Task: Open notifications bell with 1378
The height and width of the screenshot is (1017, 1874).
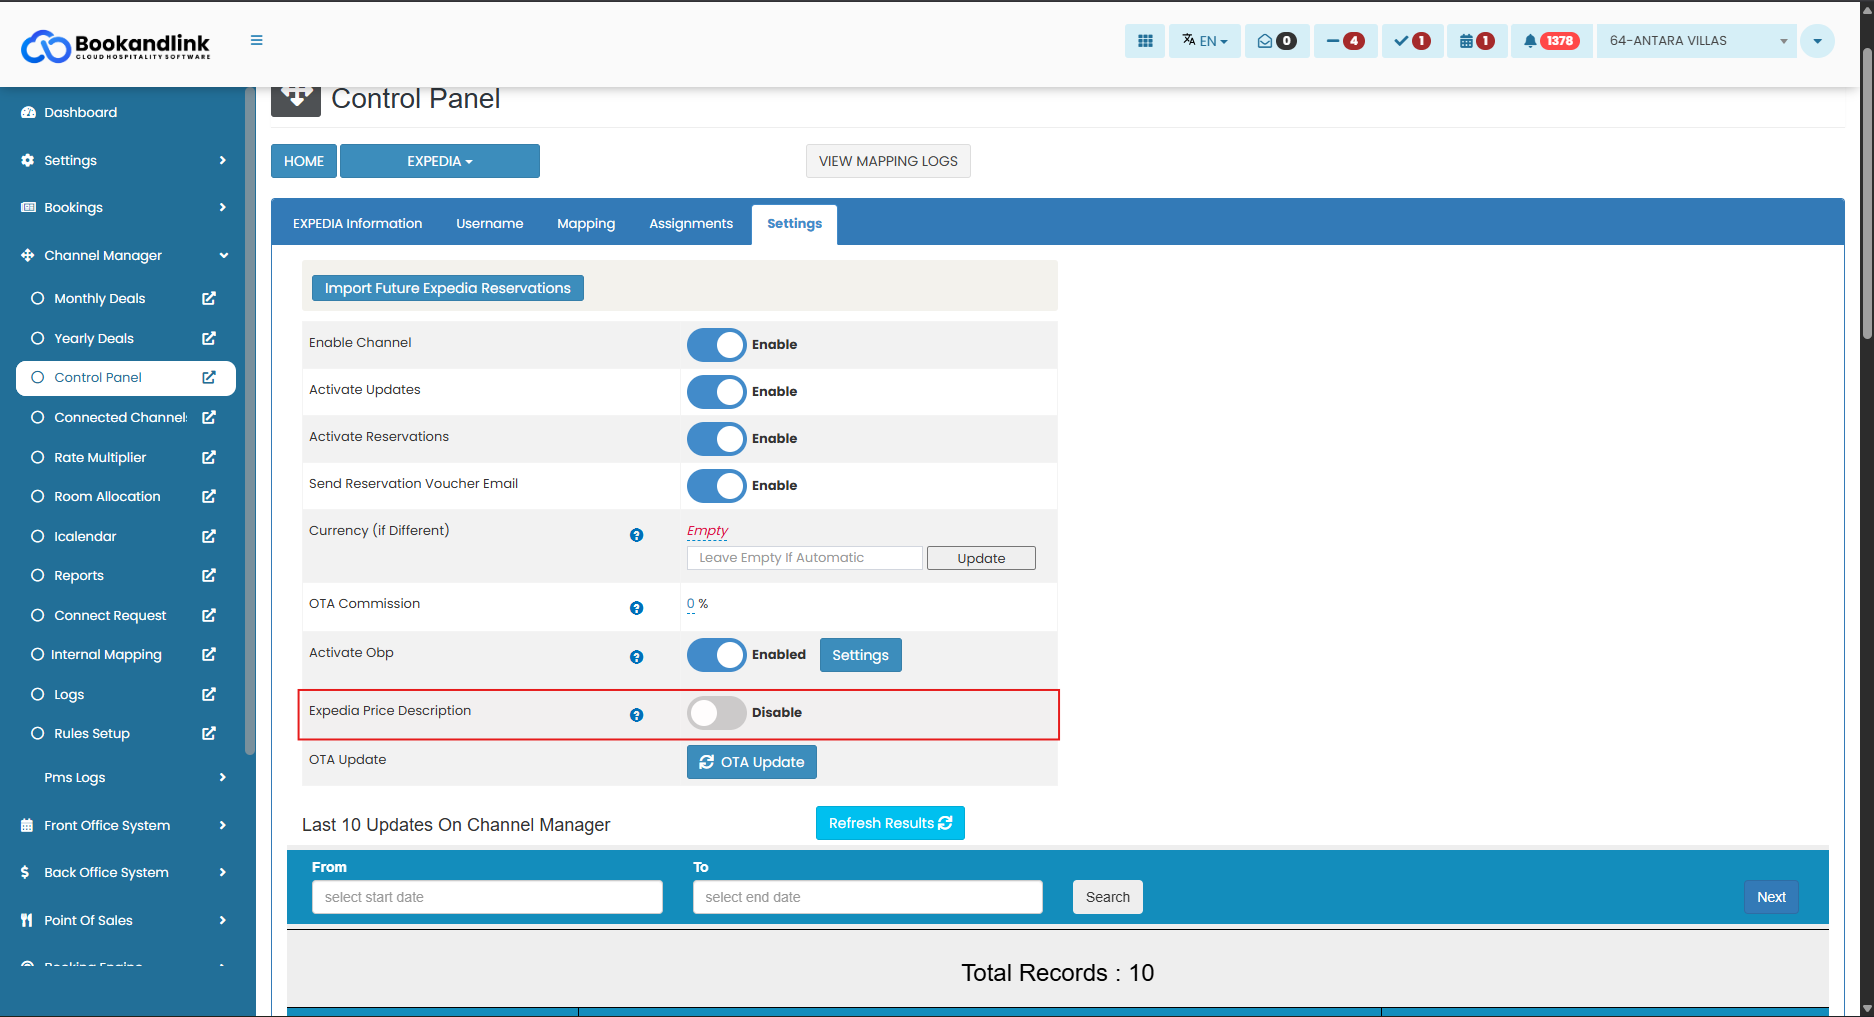Action: [x=1551, y=41]
